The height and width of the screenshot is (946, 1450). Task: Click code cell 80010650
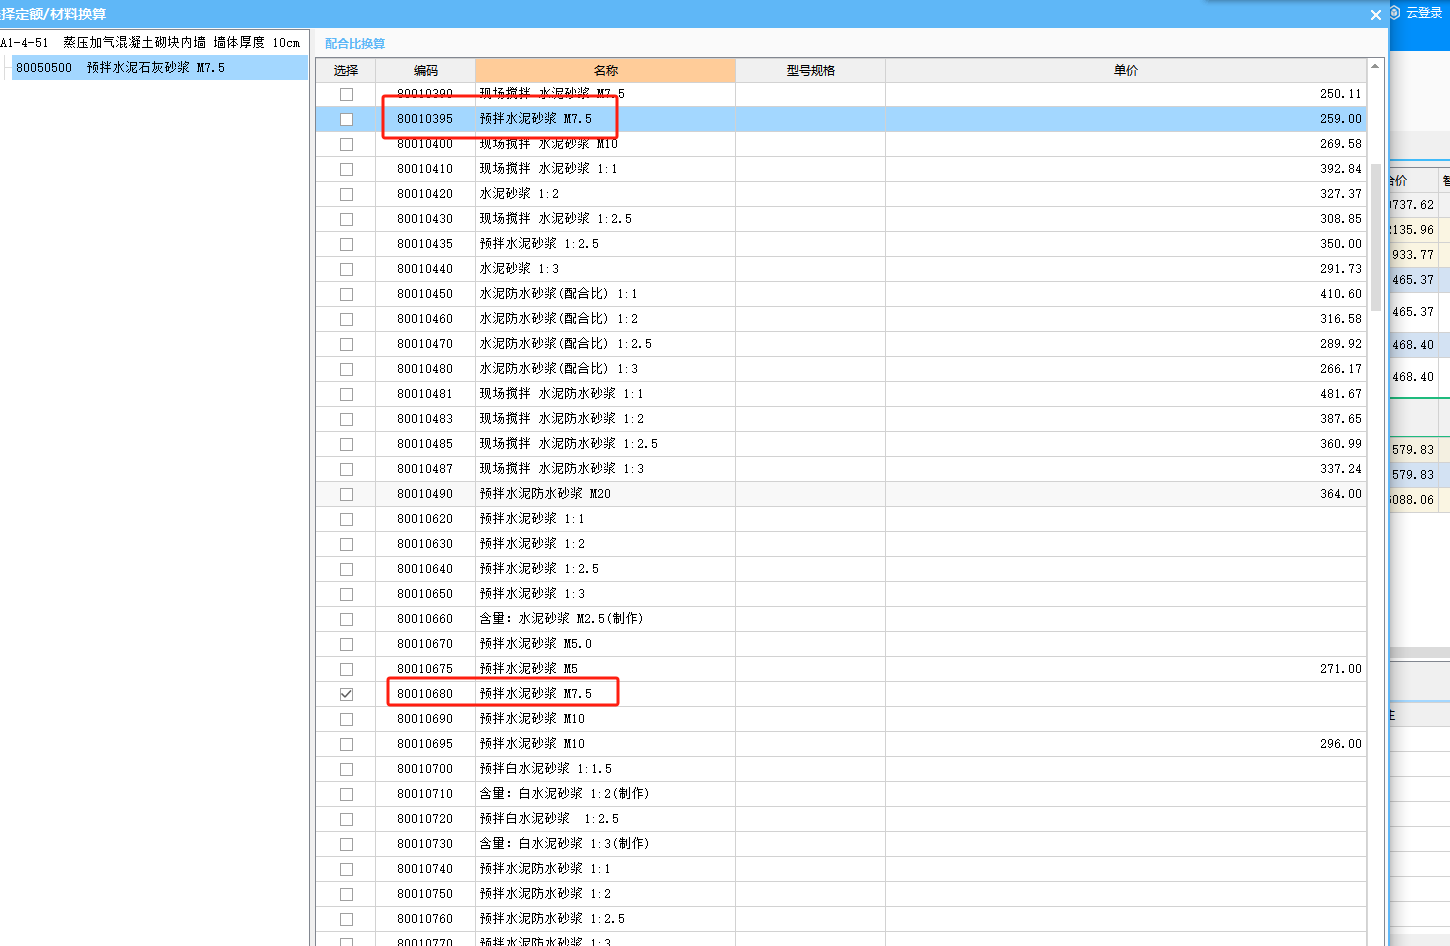coord(426,594)
